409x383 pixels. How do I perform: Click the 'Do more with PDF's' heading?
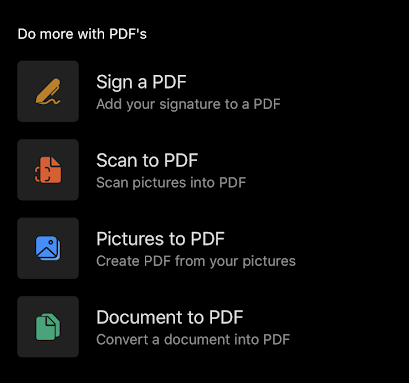(x=82, y=34)
